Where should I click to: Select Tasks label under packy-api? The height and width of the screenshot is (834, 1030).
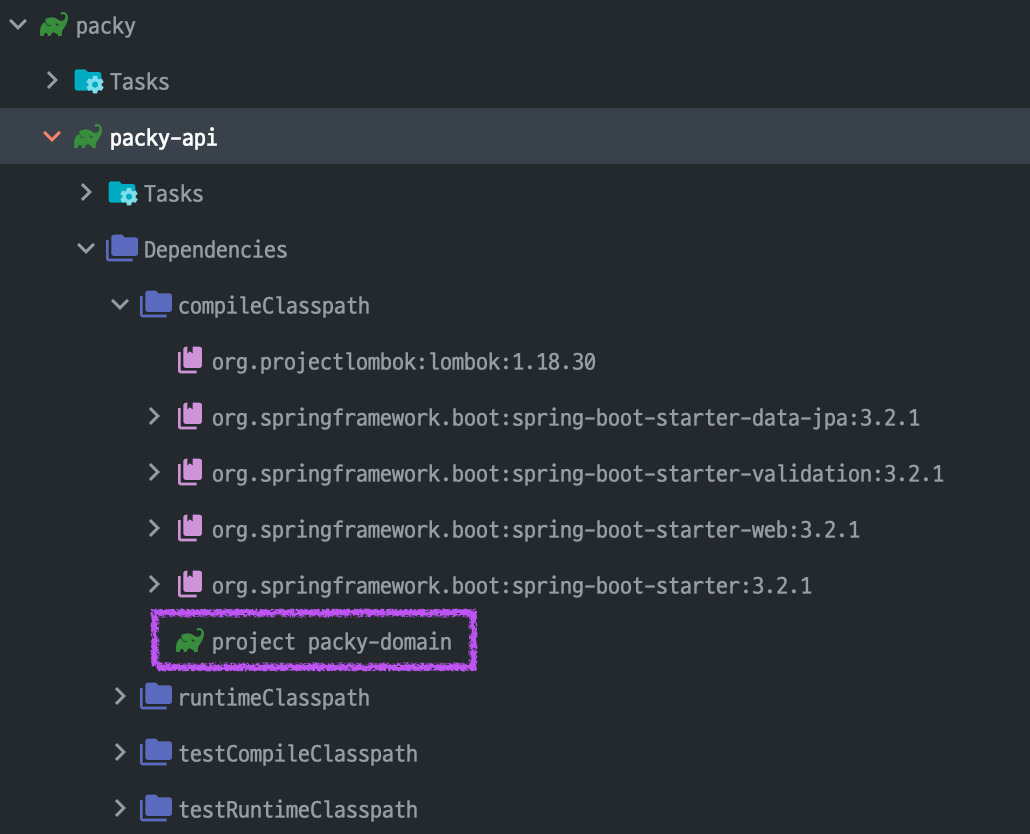173,194
